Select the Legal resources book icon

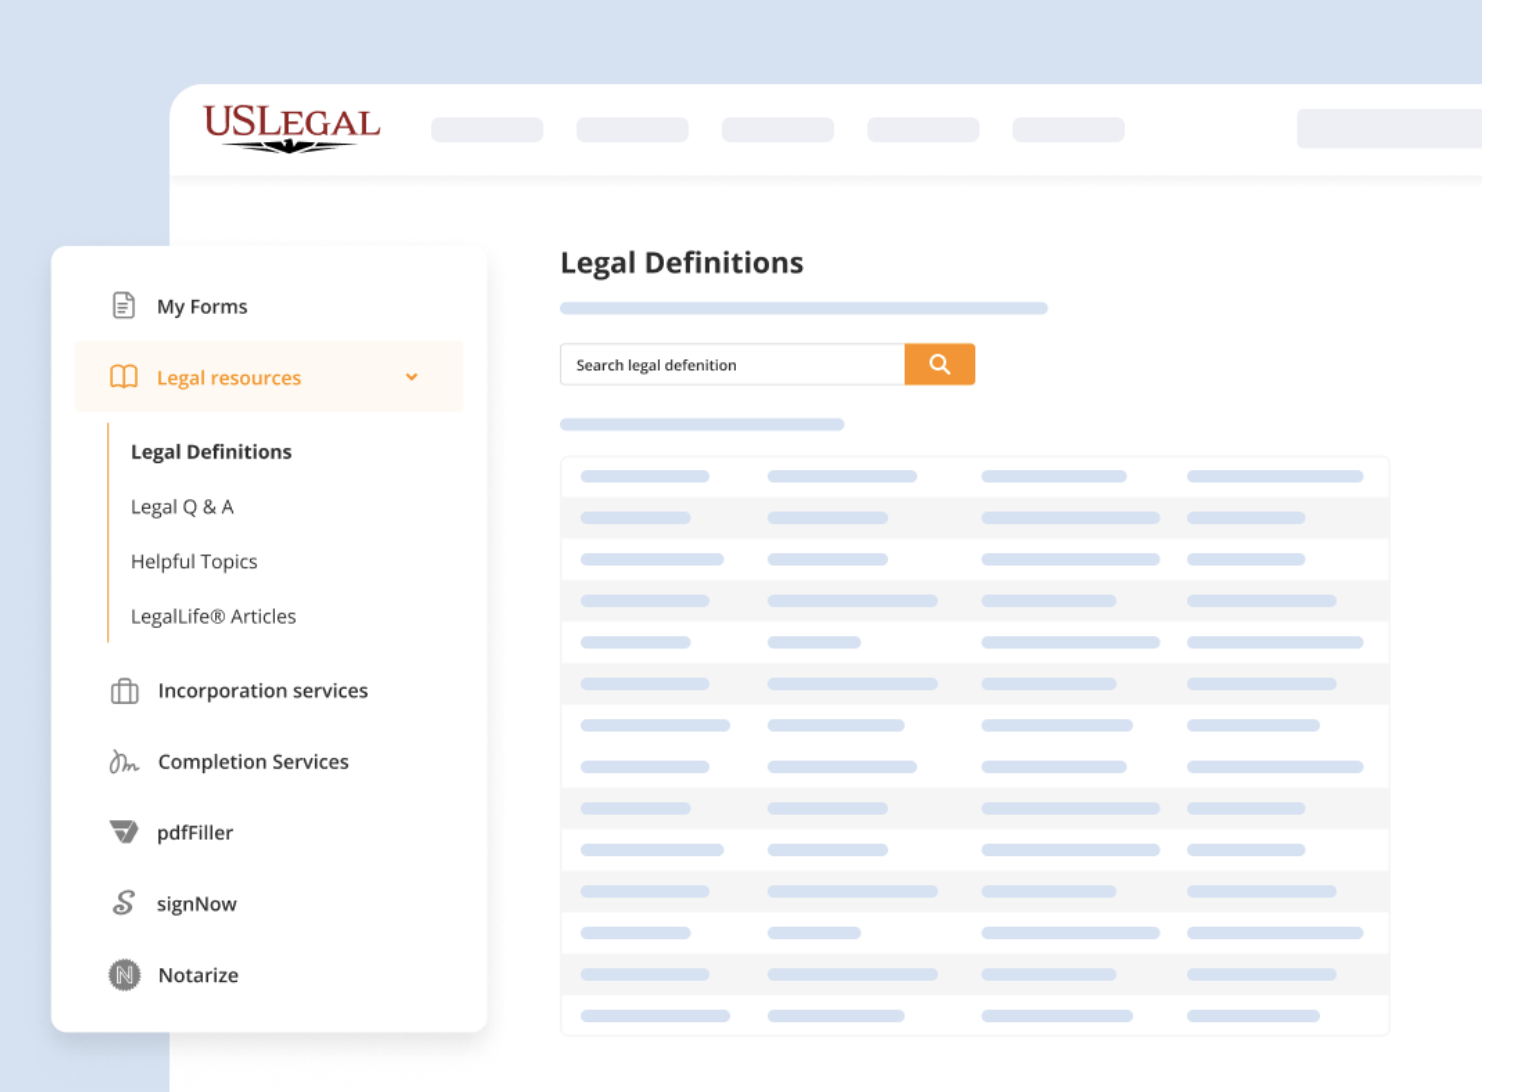123,377
